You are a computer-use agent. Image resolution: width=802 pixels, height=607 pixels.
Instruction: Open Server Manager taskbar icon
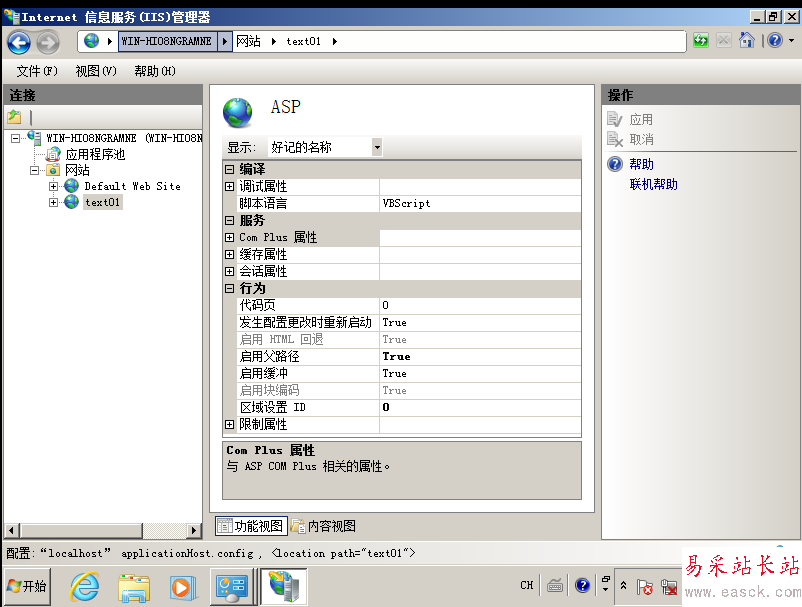232,587
